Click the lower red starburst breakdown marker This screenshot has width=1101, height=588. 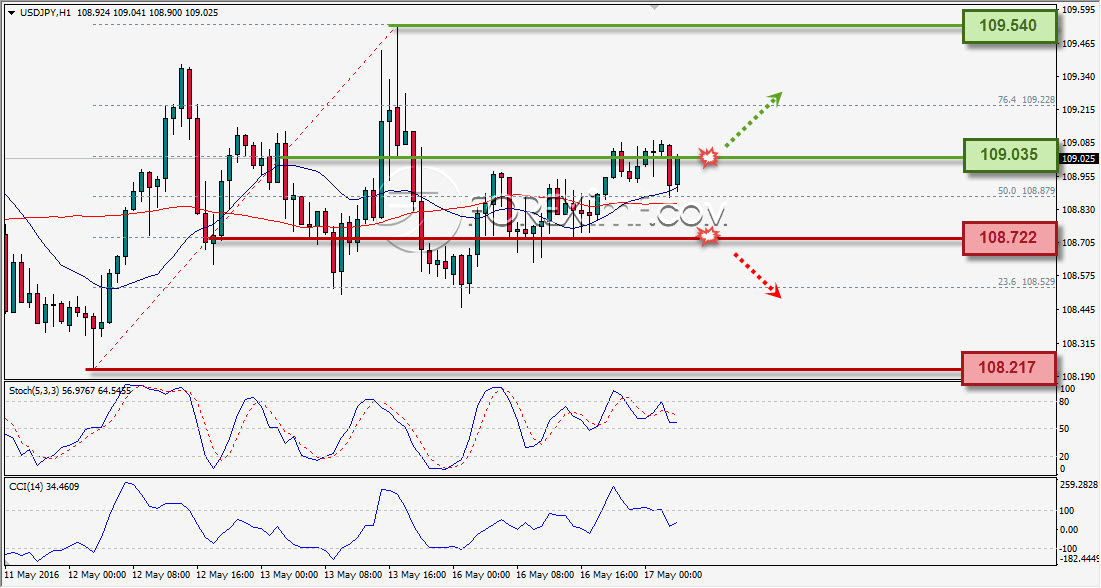[709, 237]
